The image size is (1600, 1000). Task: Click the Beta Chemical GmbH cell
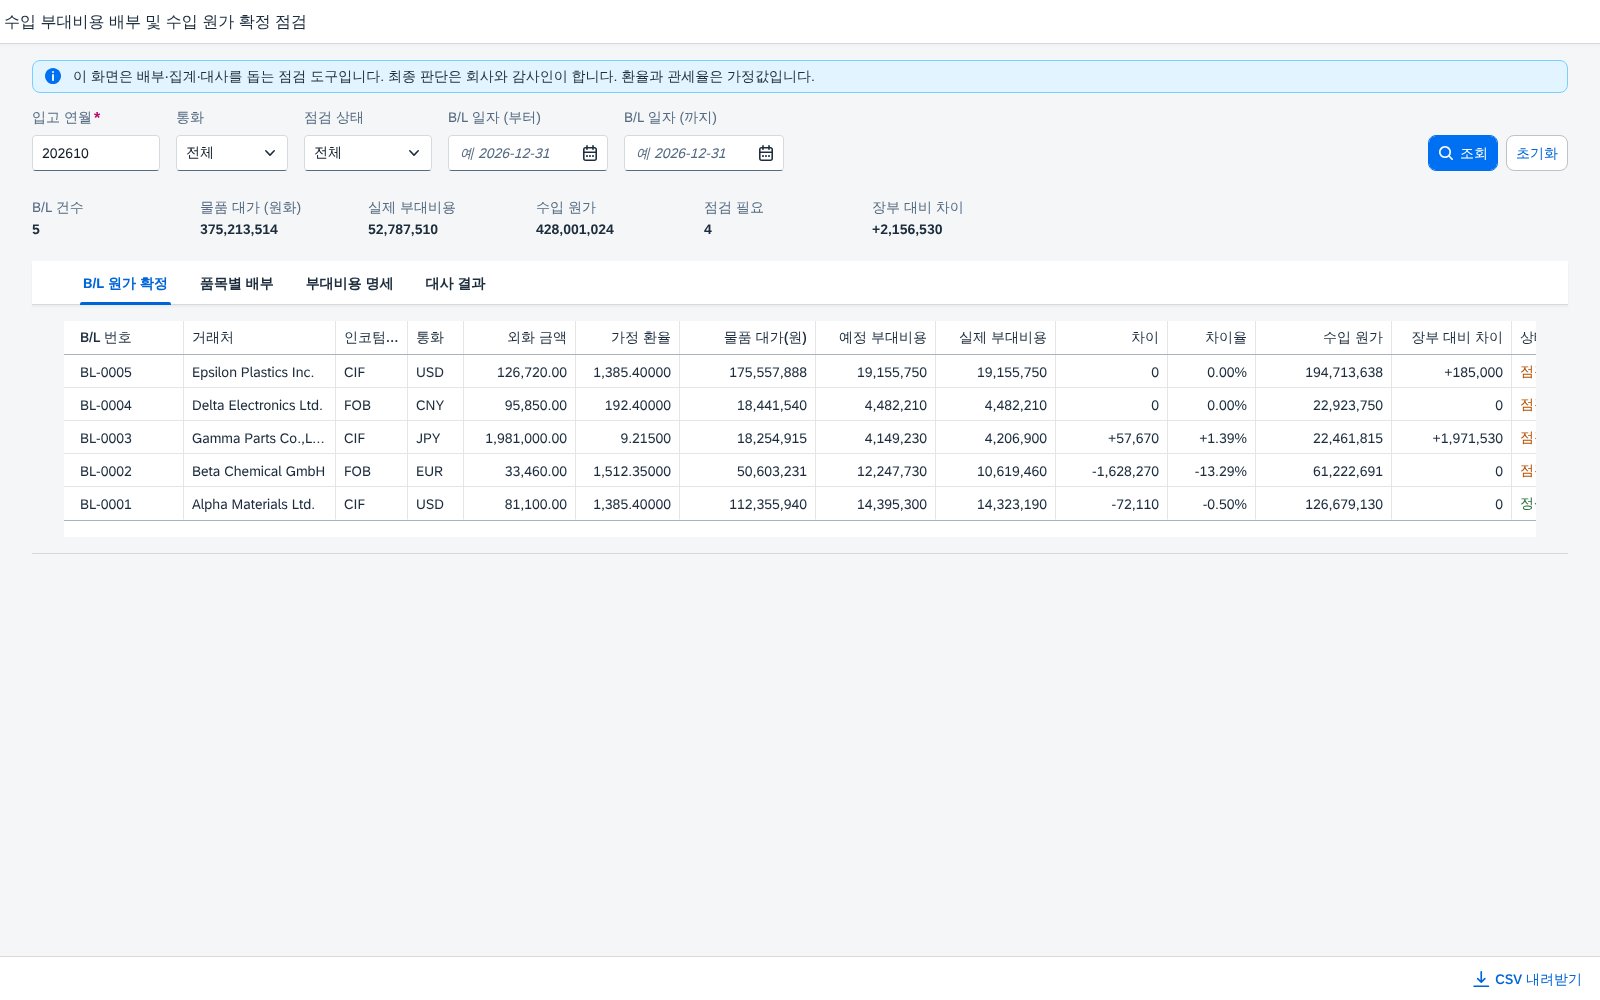(x=258, y=471)
